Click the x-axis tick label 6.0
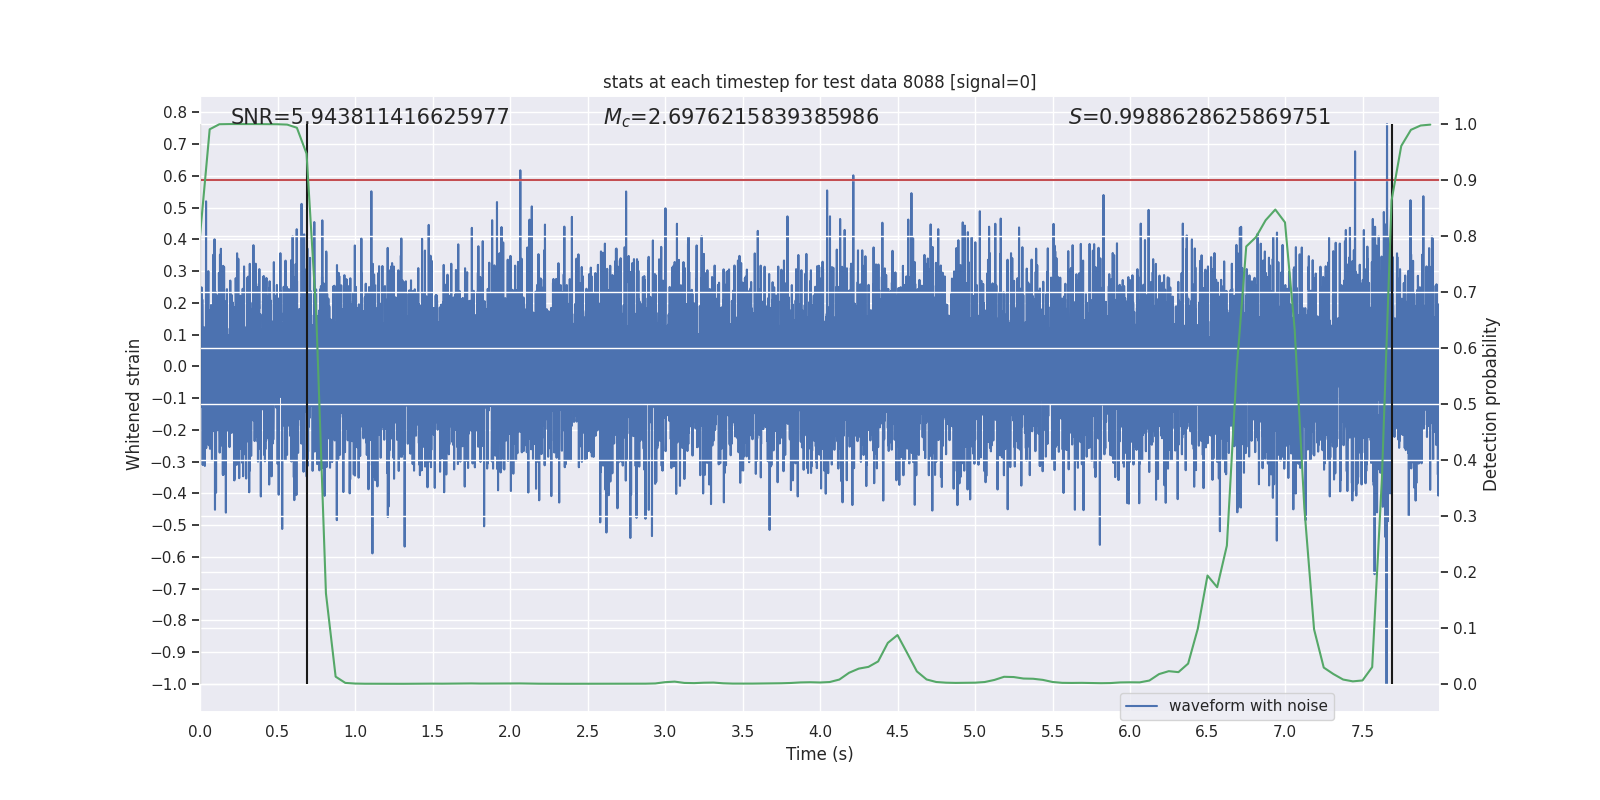1600x800 pixels. 1129,731
